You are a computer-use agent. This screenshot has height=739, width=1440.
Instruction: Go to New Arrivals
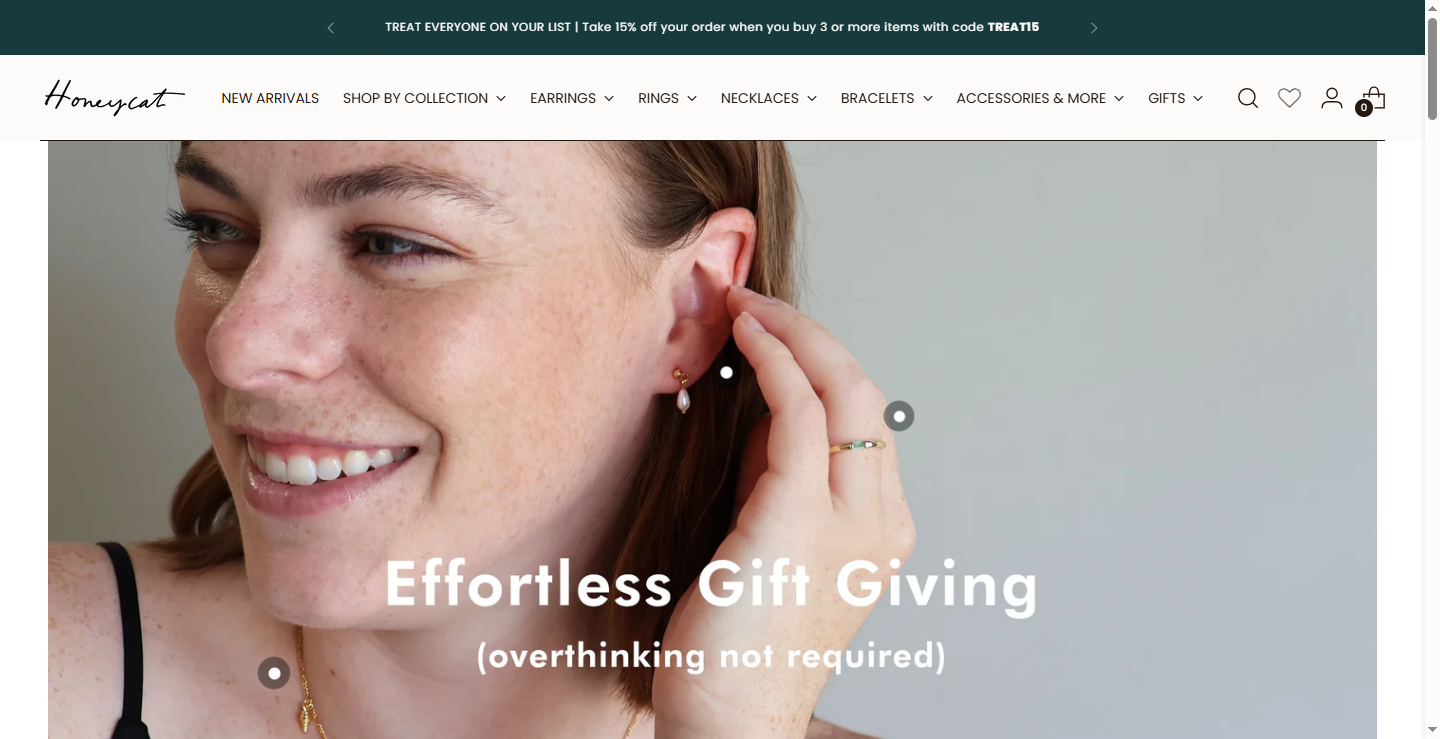270,98
